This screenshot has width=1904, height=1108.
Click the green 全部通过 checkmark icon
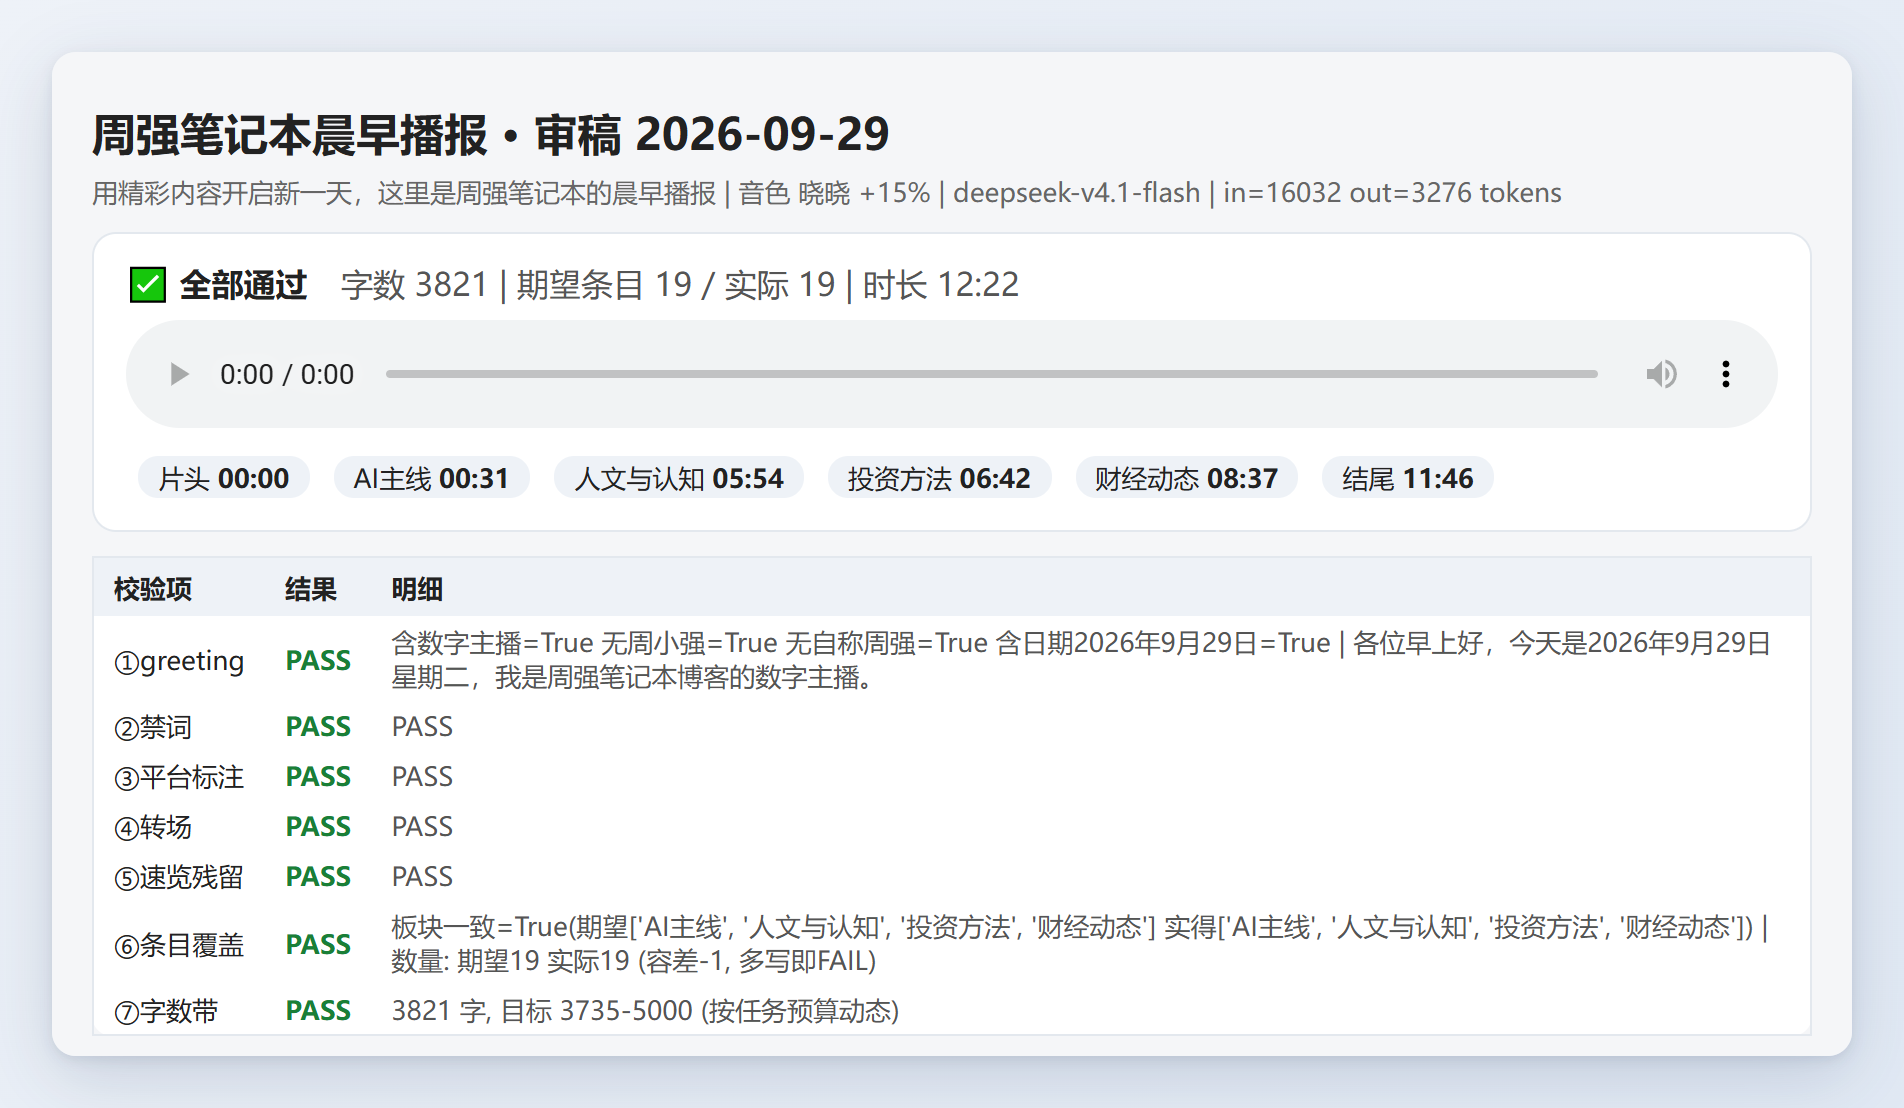pos(148,285)
